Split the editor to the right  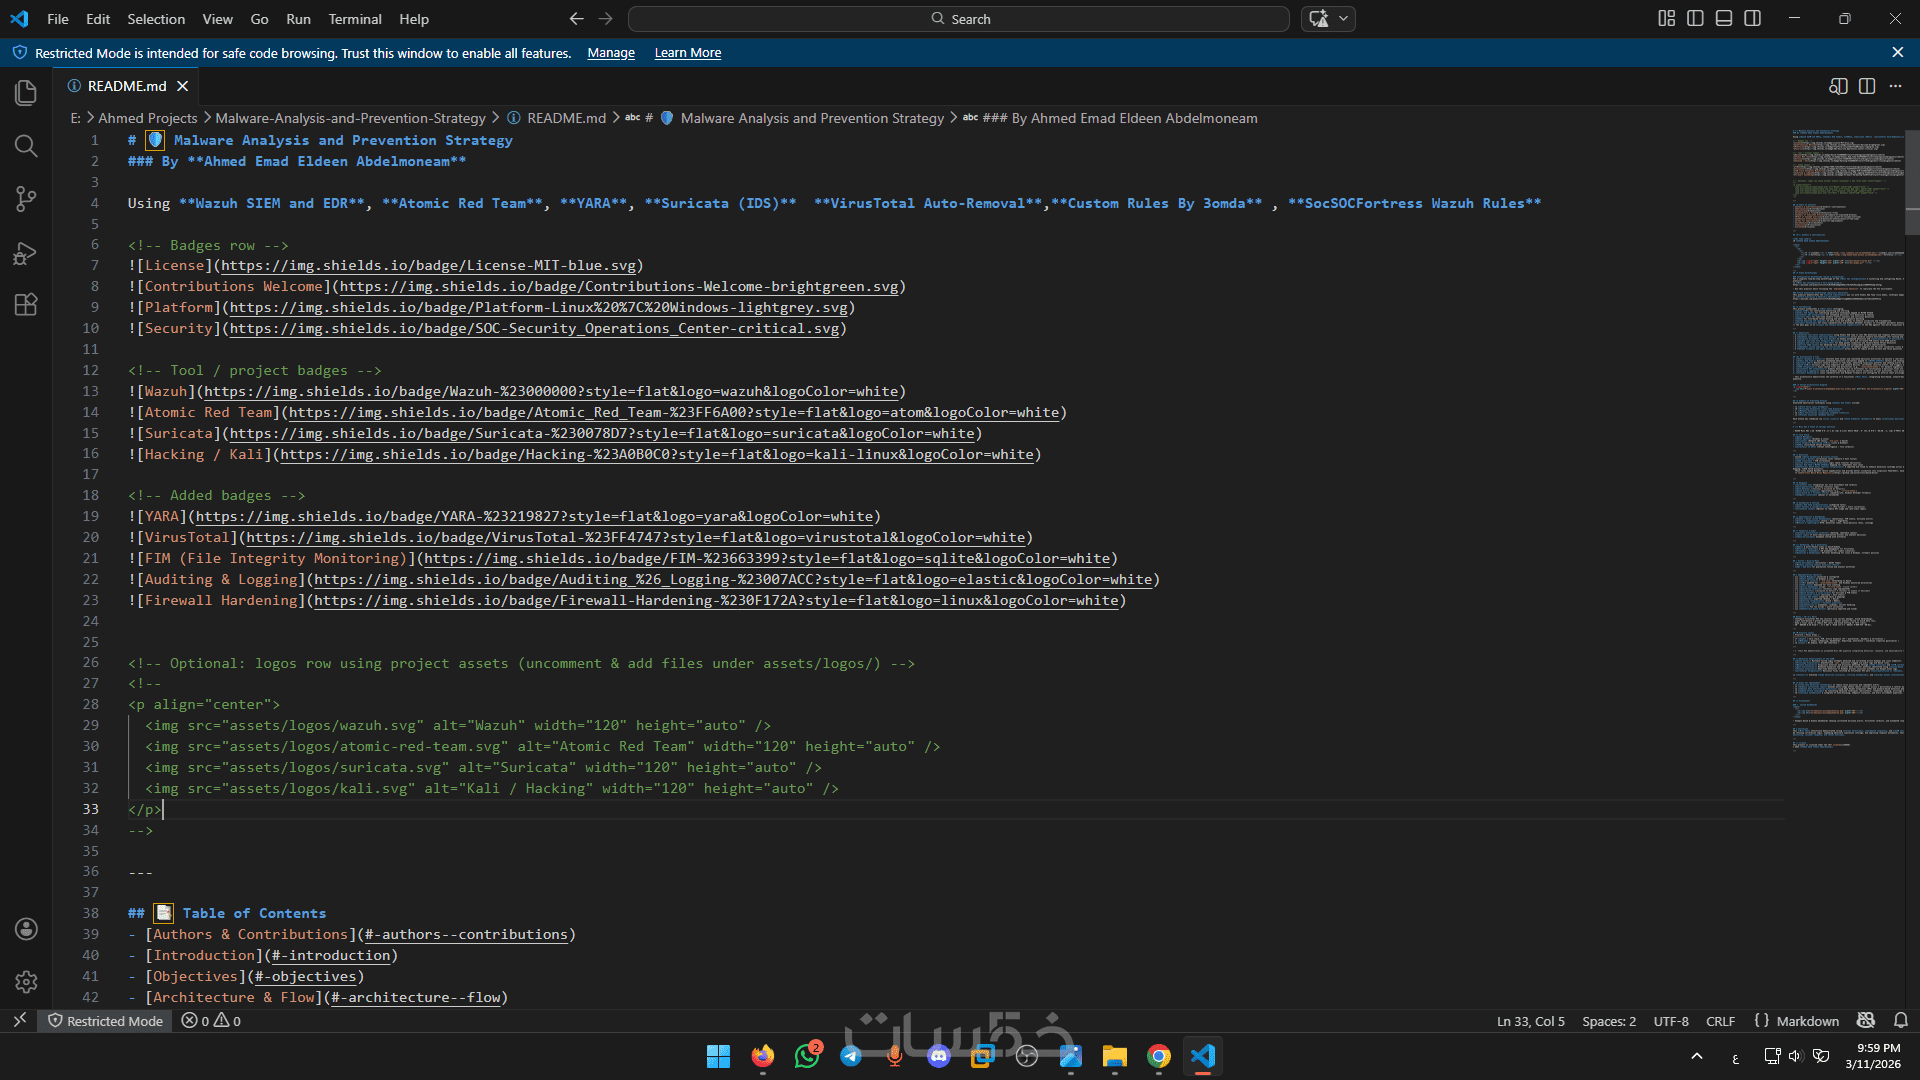1867,86
